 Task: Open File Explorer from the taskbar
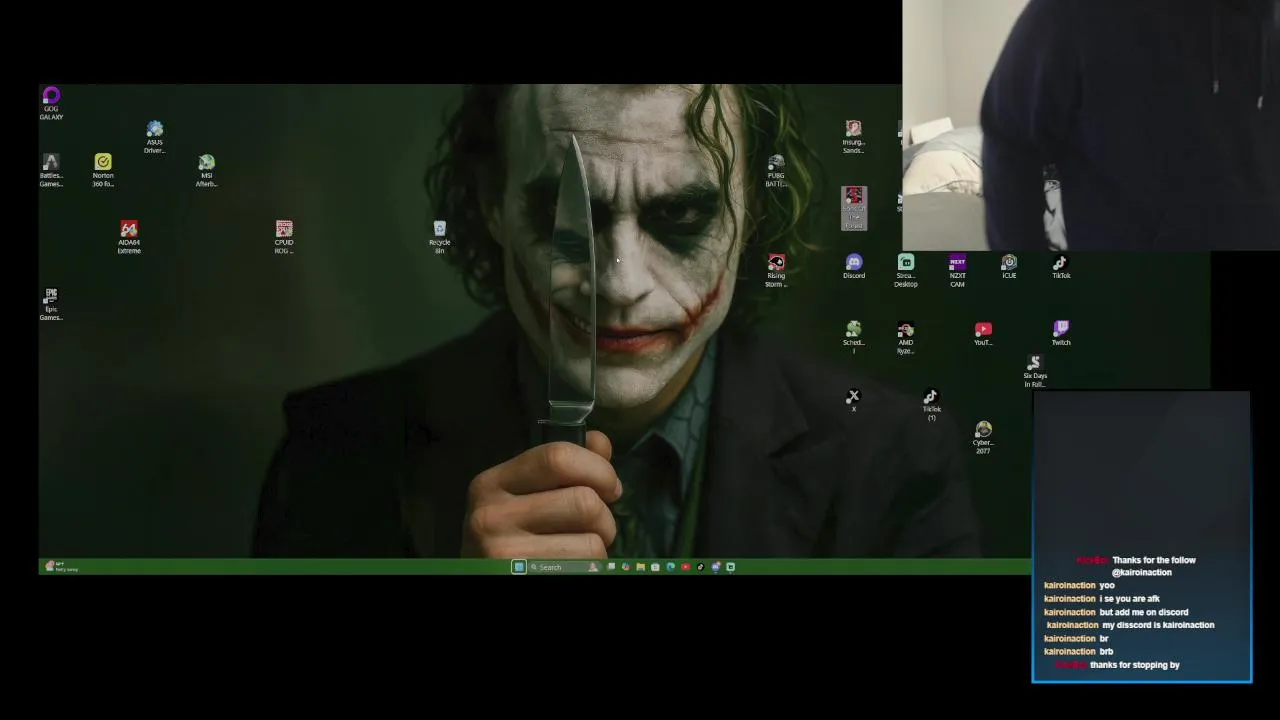click(640, 567)
